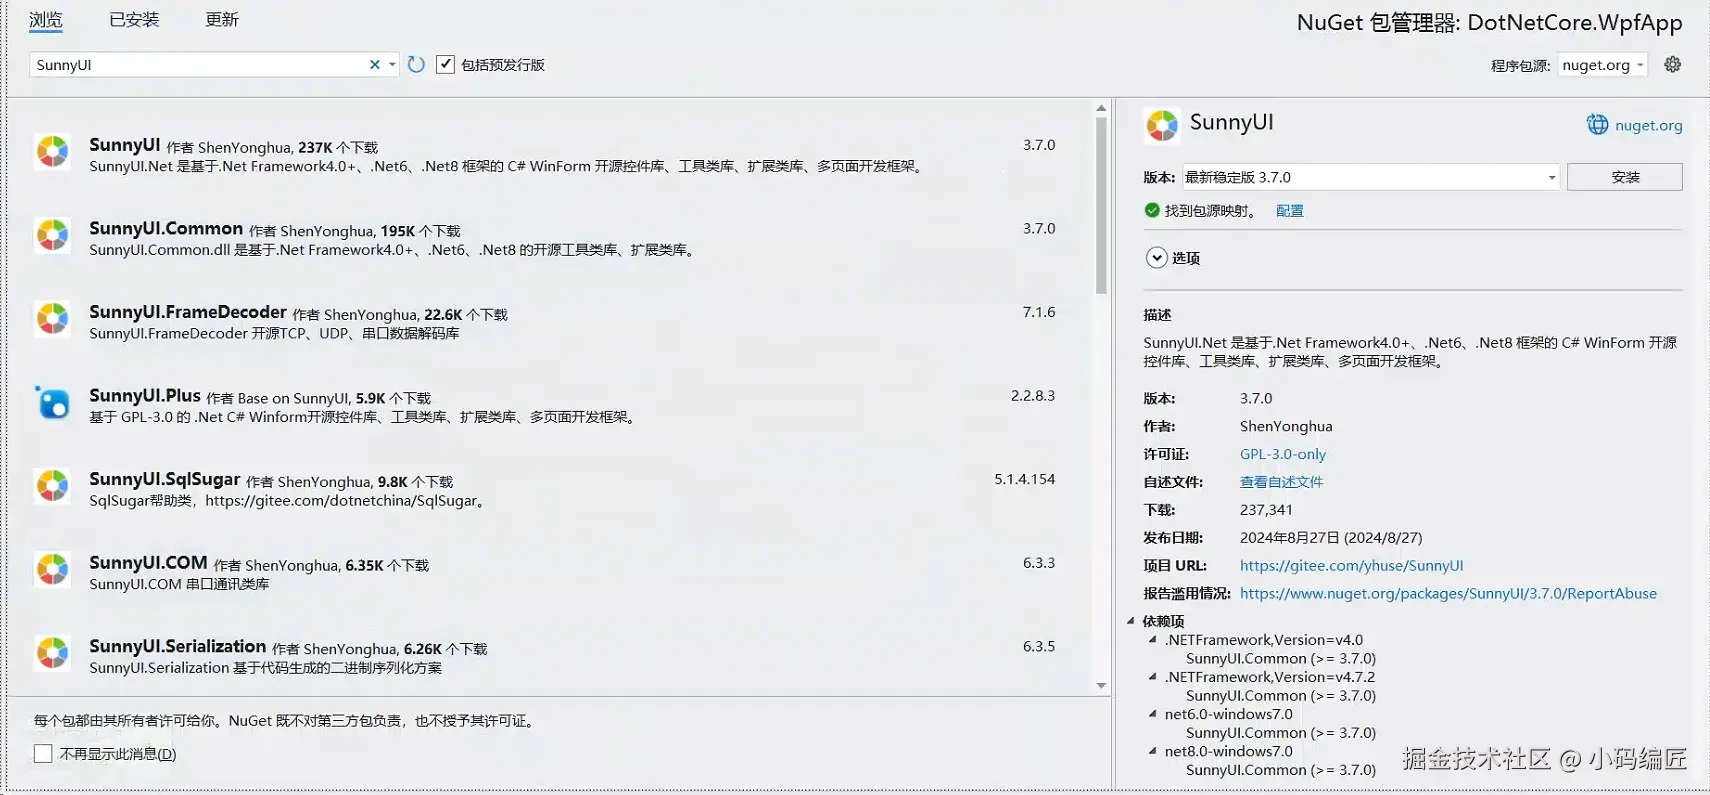Click the SunnyUI package icon in list
This screenshot has height=795, width=1710.
[x=52, y=152]
